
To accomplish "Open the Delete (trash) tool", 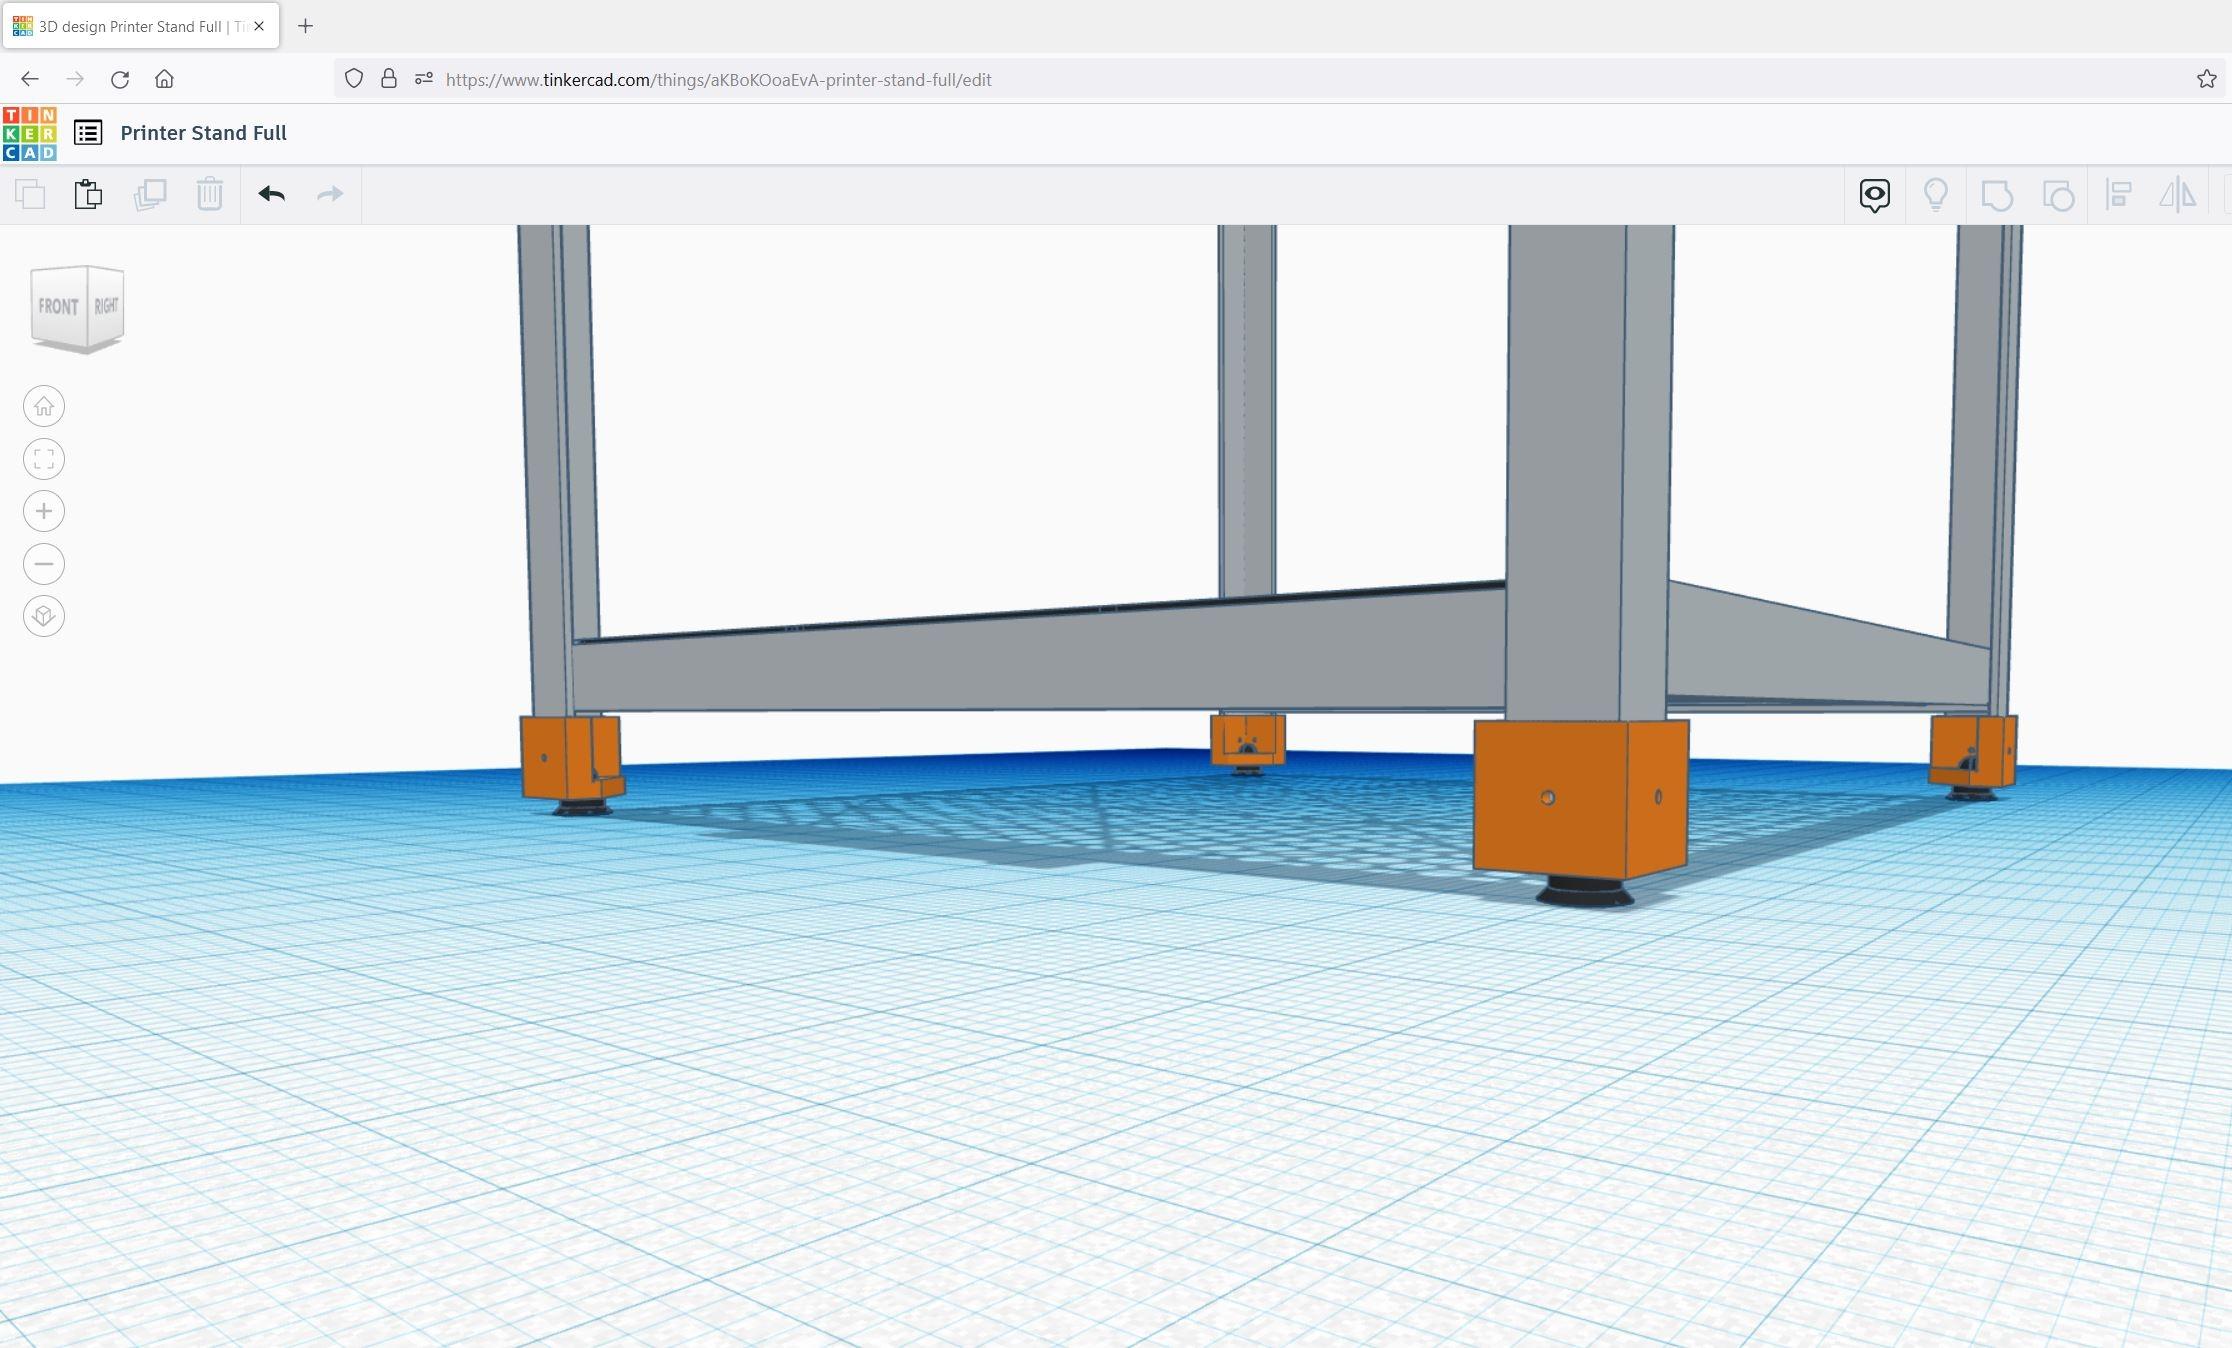I will [210, 195].
